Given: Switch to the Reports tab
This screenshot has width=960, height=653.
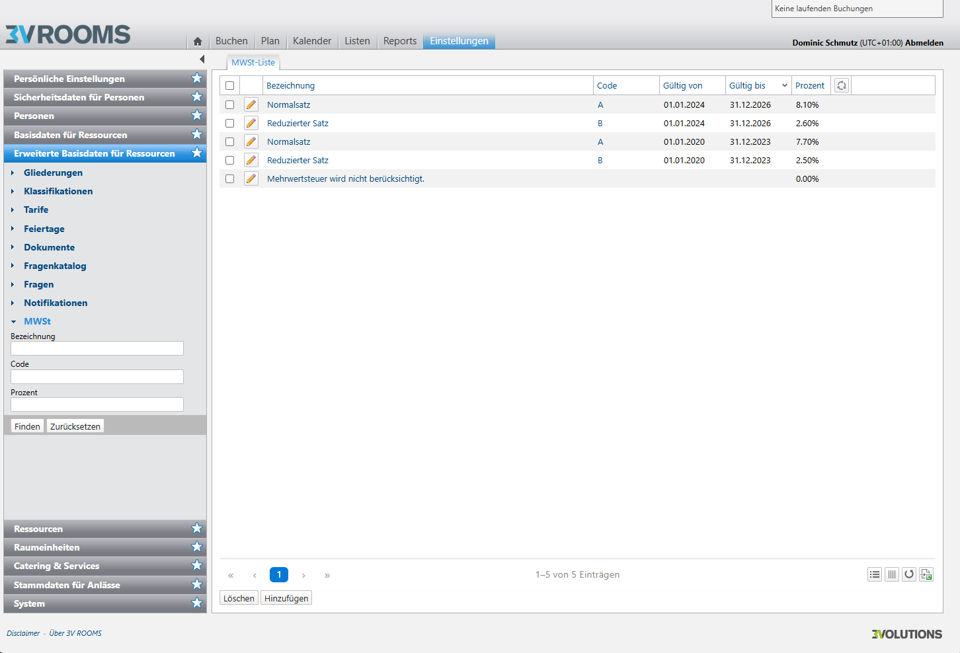Looking at the screenshot, I should 399,41.
